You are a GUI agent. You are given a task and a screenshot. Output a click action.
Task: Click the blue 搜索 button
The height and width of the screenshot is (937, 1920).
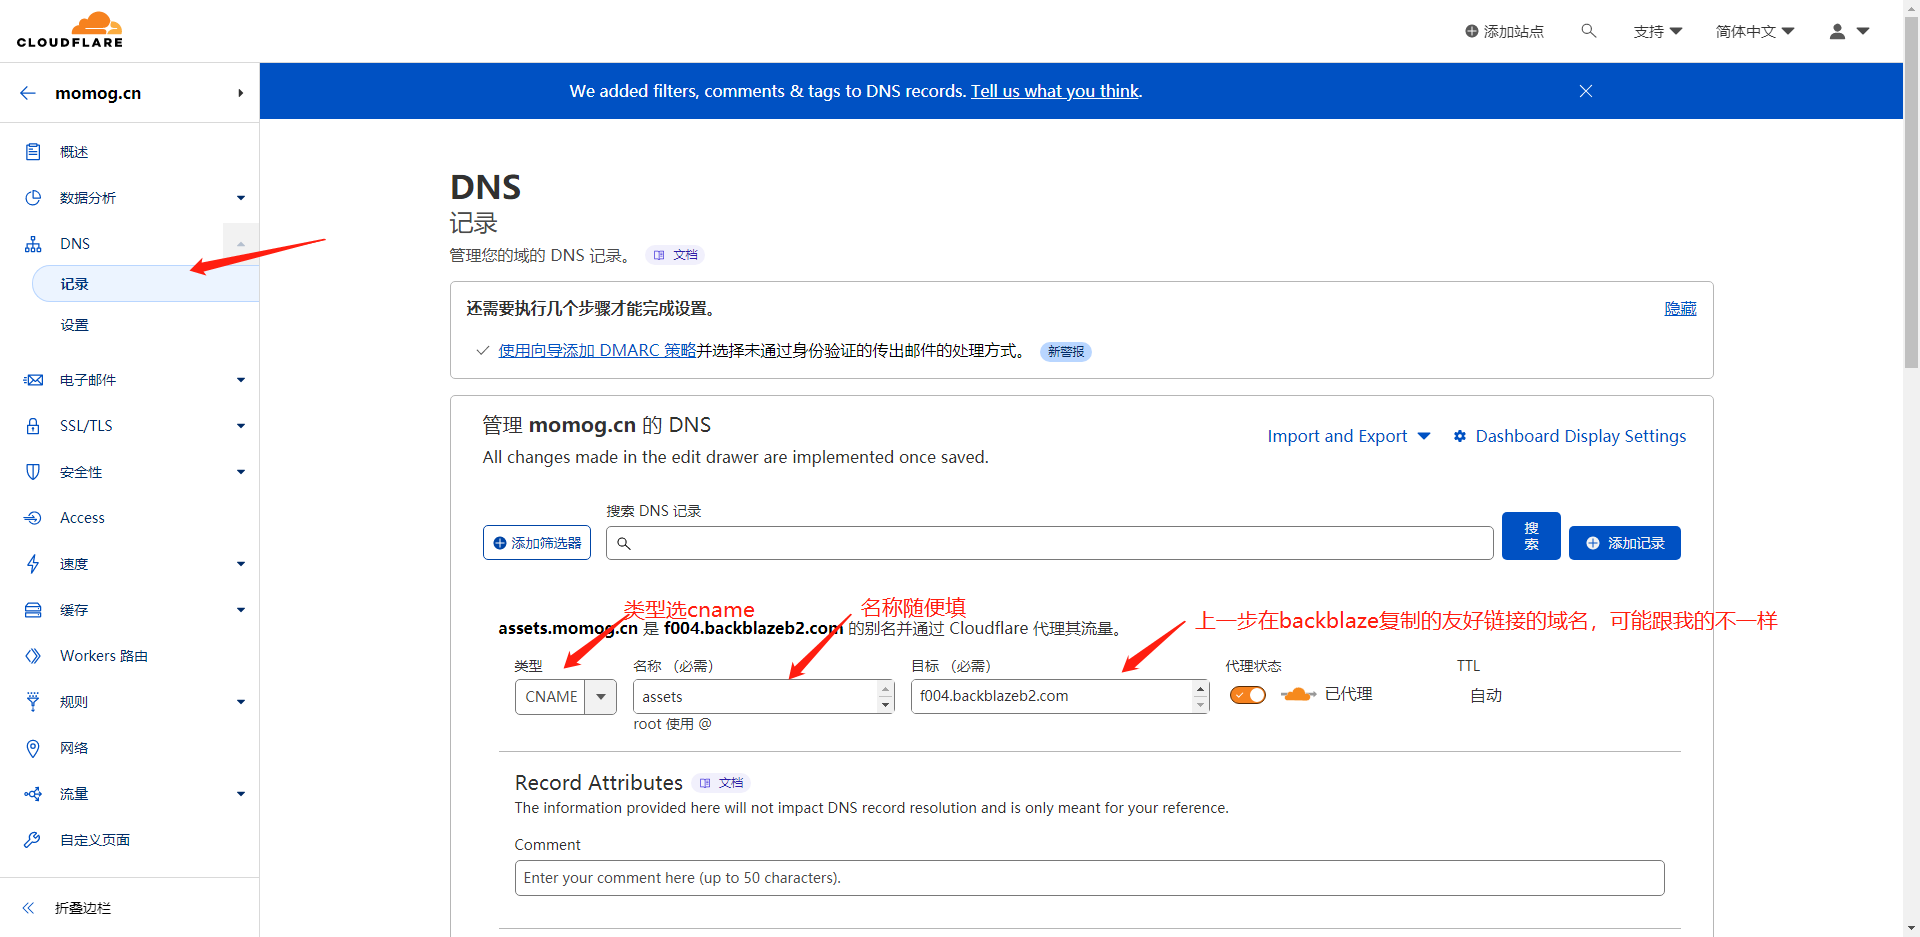tap(1531, 536)
